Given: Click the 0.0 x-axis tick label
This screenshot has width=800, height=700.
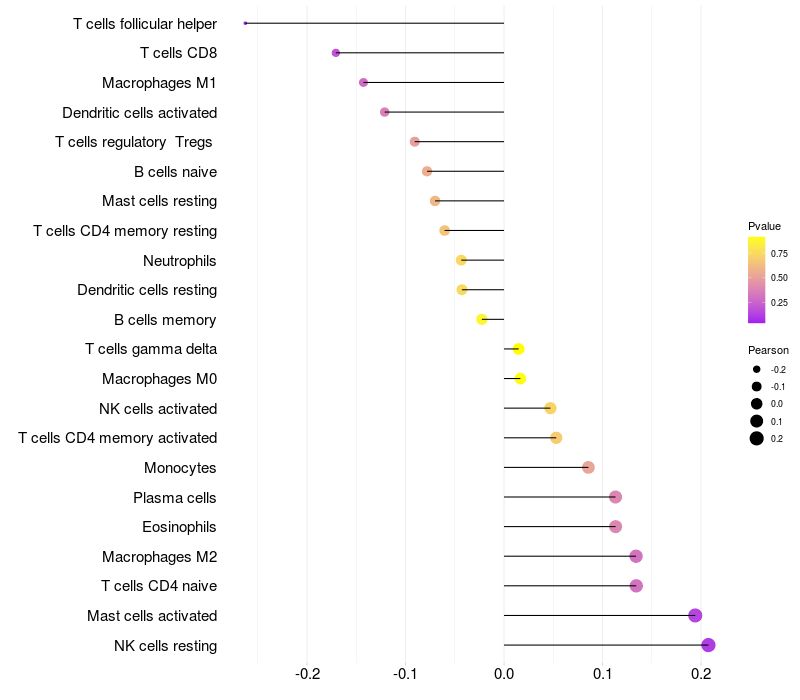Looking at the screenshot, I should click(504, 674).
